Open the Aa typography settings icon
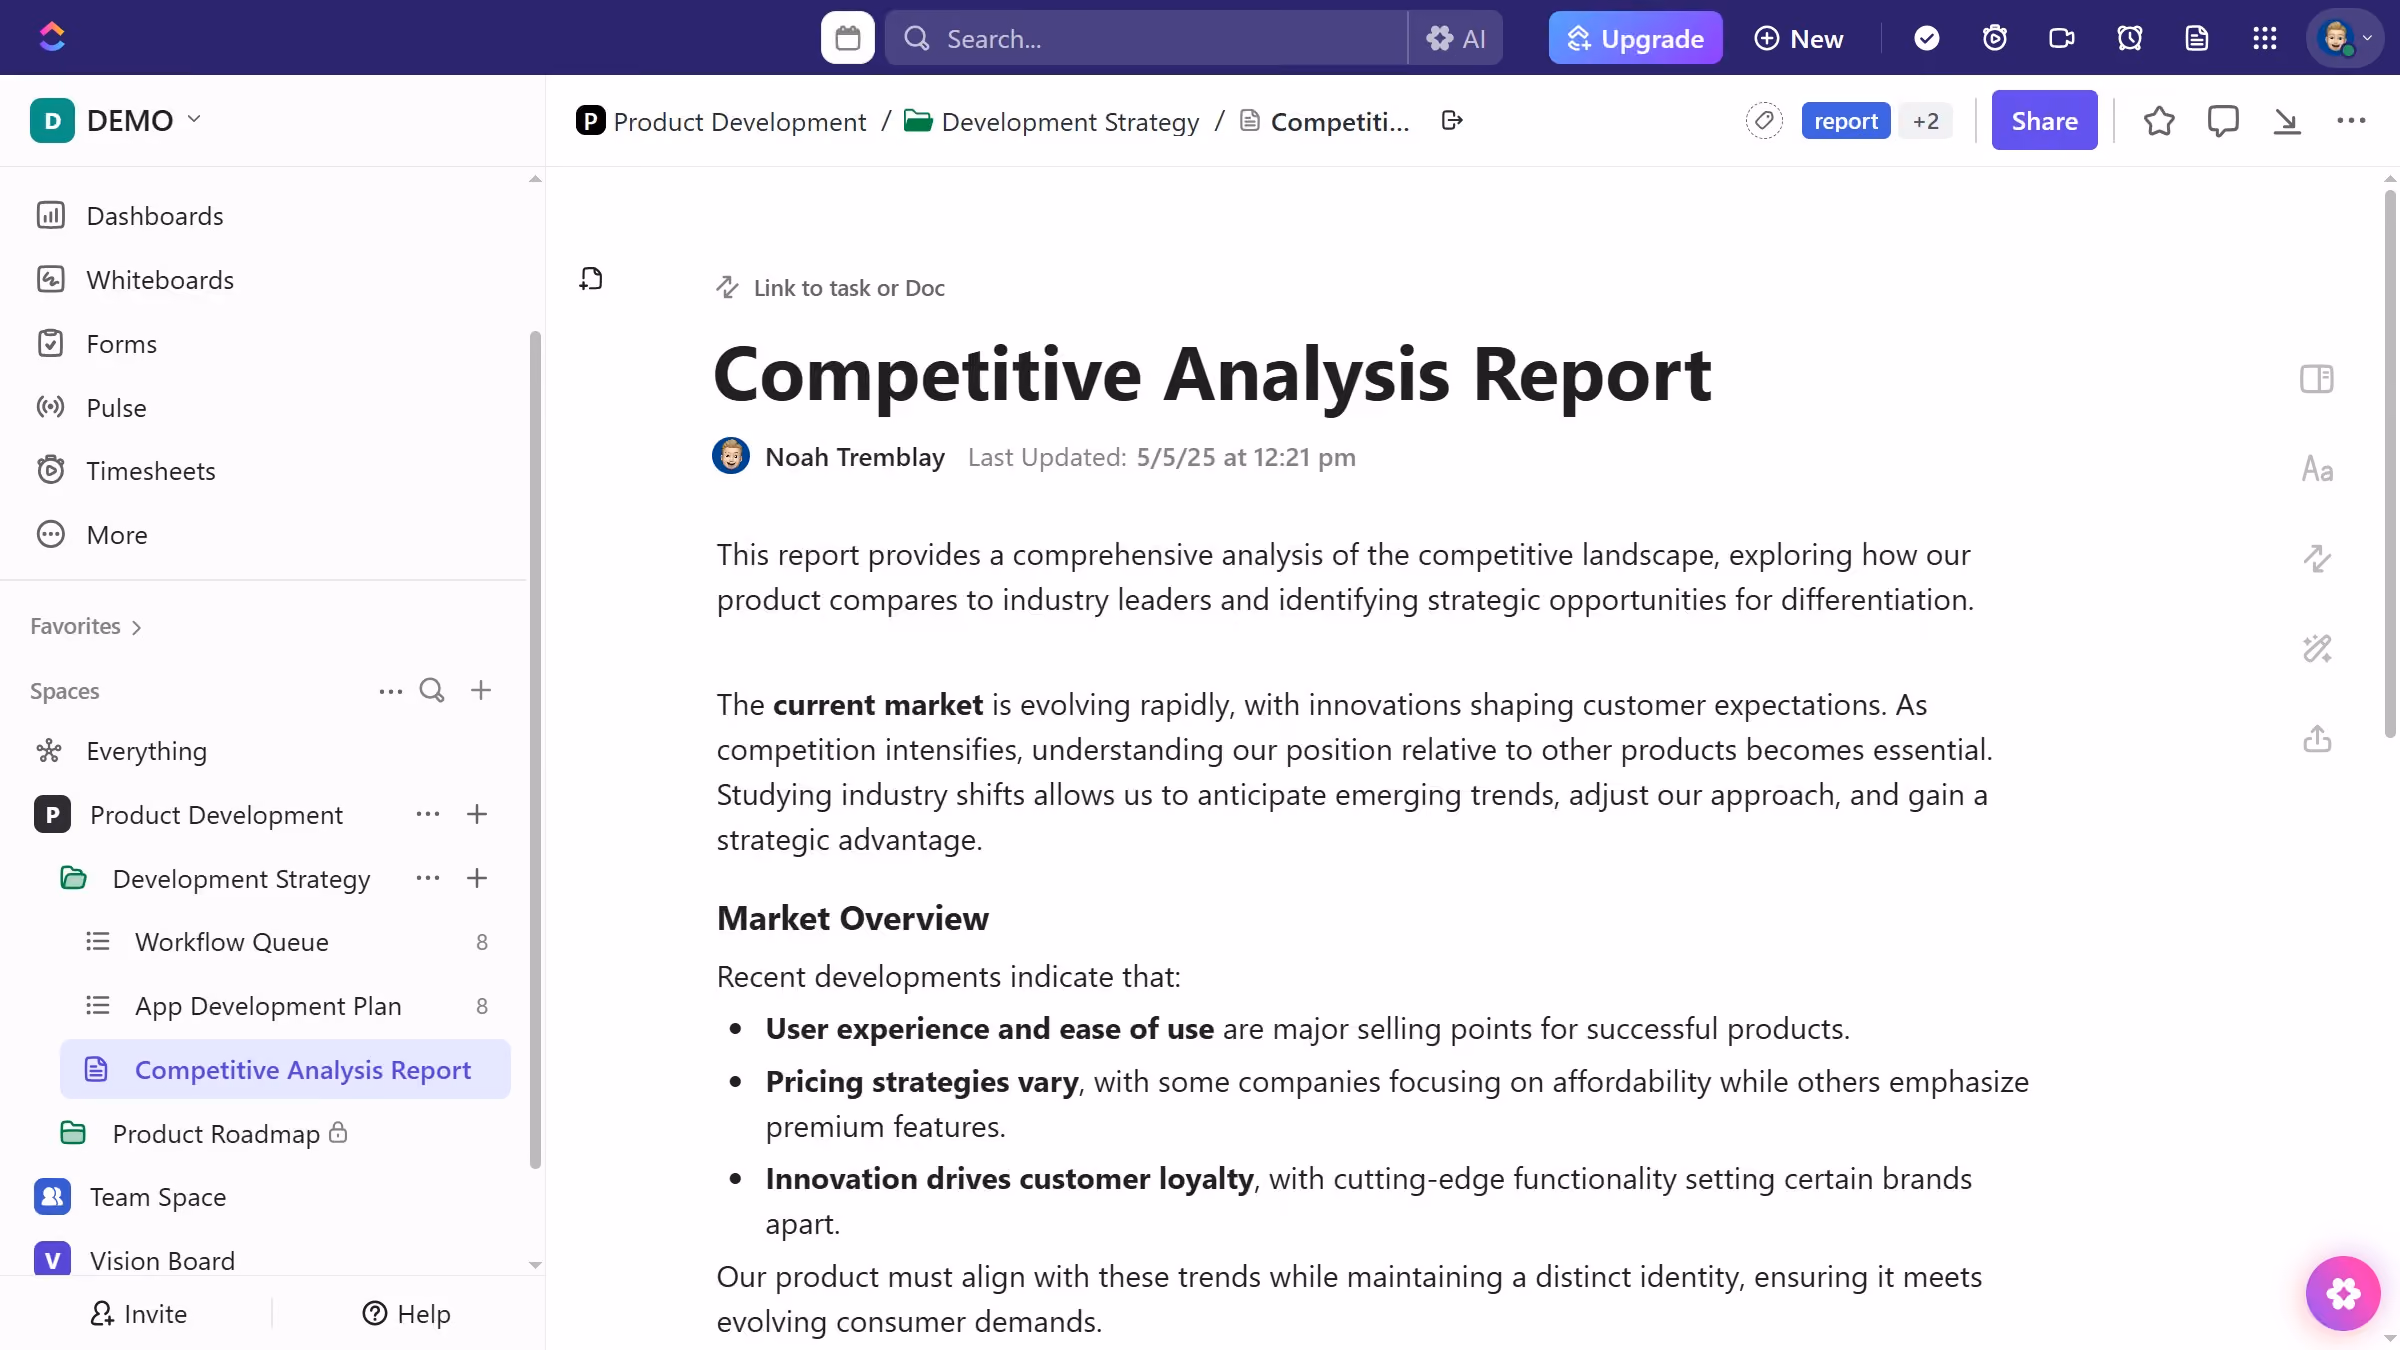Screen dimensions: 2400x1350 pos(2317,469)
